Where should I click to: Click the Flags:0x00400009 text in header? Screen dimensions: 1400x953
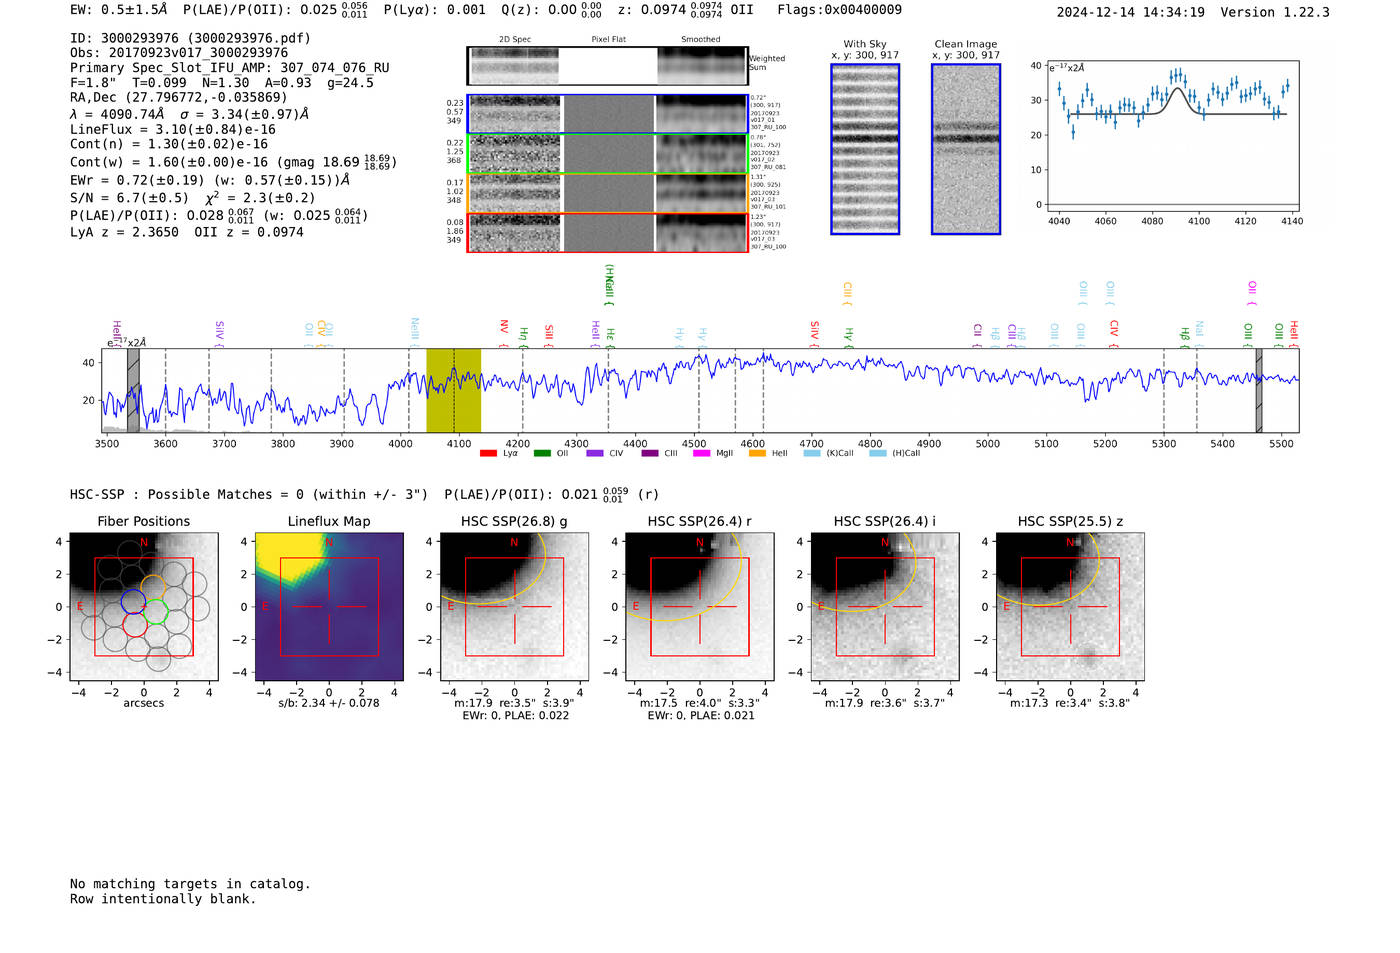coord(840,9)
